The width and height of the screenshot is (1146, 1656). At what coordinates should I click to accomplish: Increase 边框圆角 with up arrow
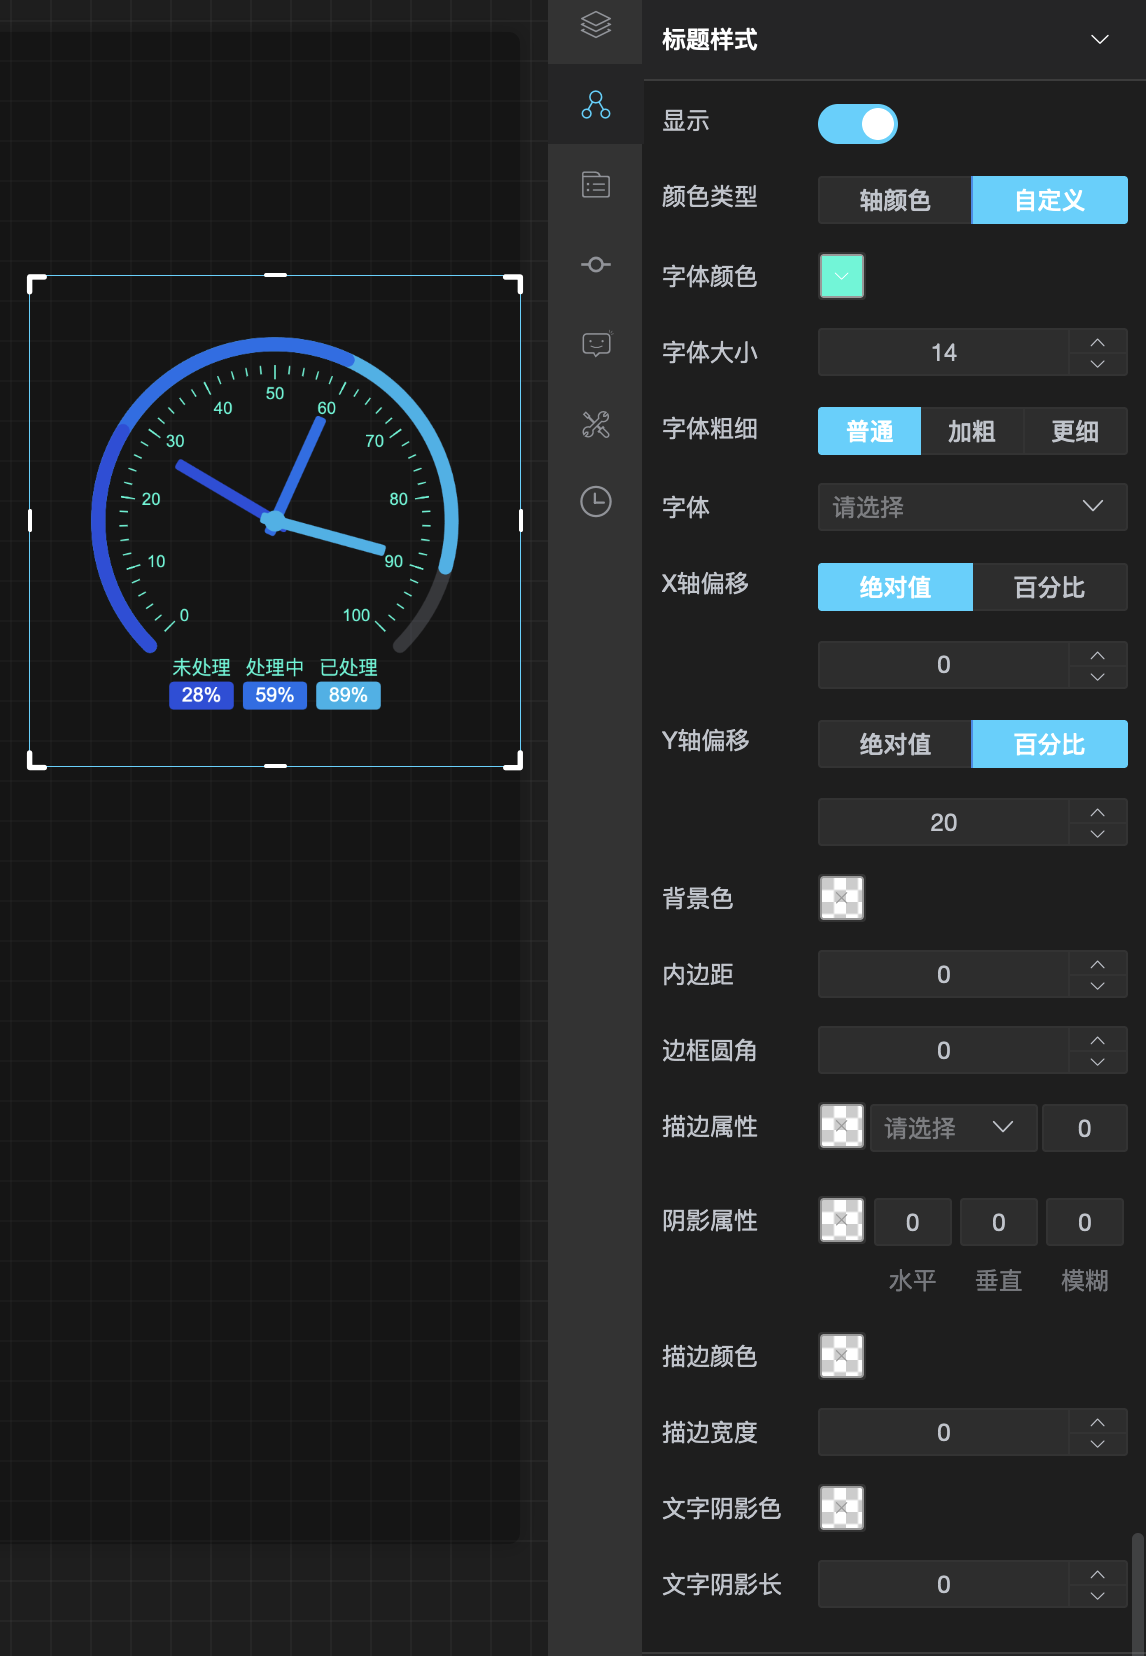(1098, 1039)
